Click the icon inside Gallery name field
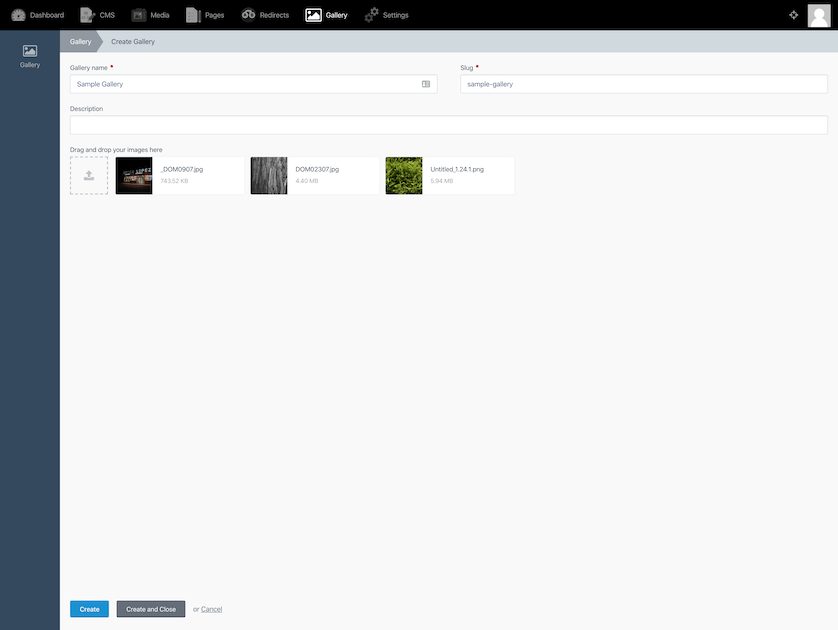This screenshot has height=630, width=838. (426, 84)
